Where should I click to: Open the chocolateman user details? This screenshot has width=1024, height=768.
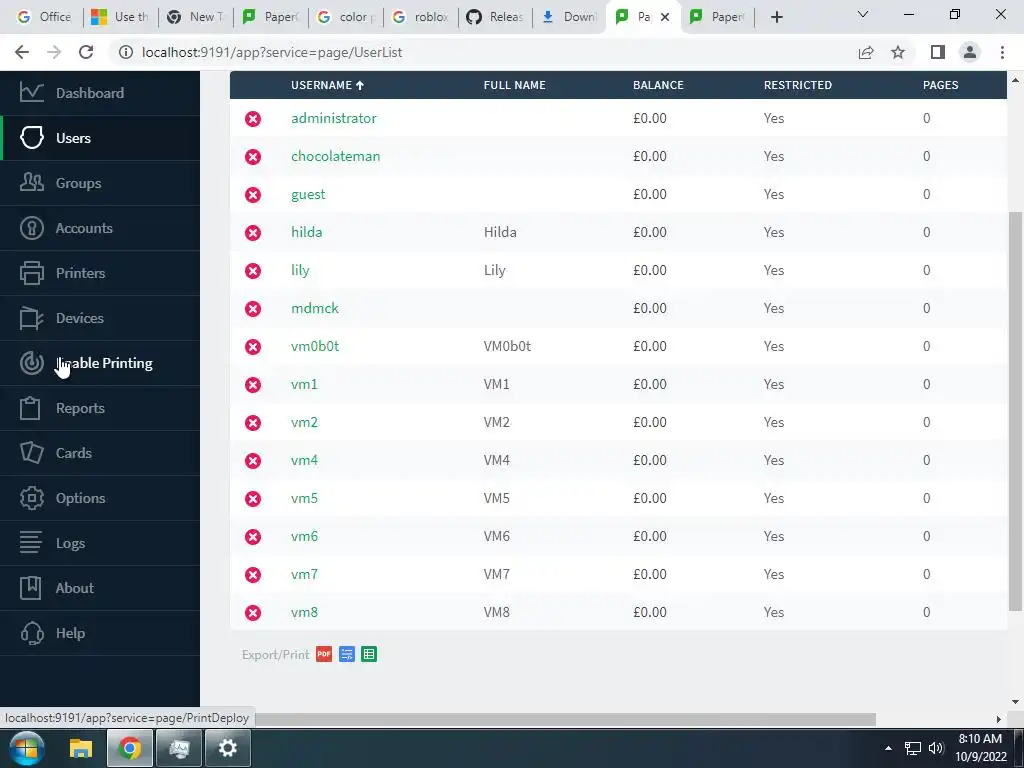(336, 156)
